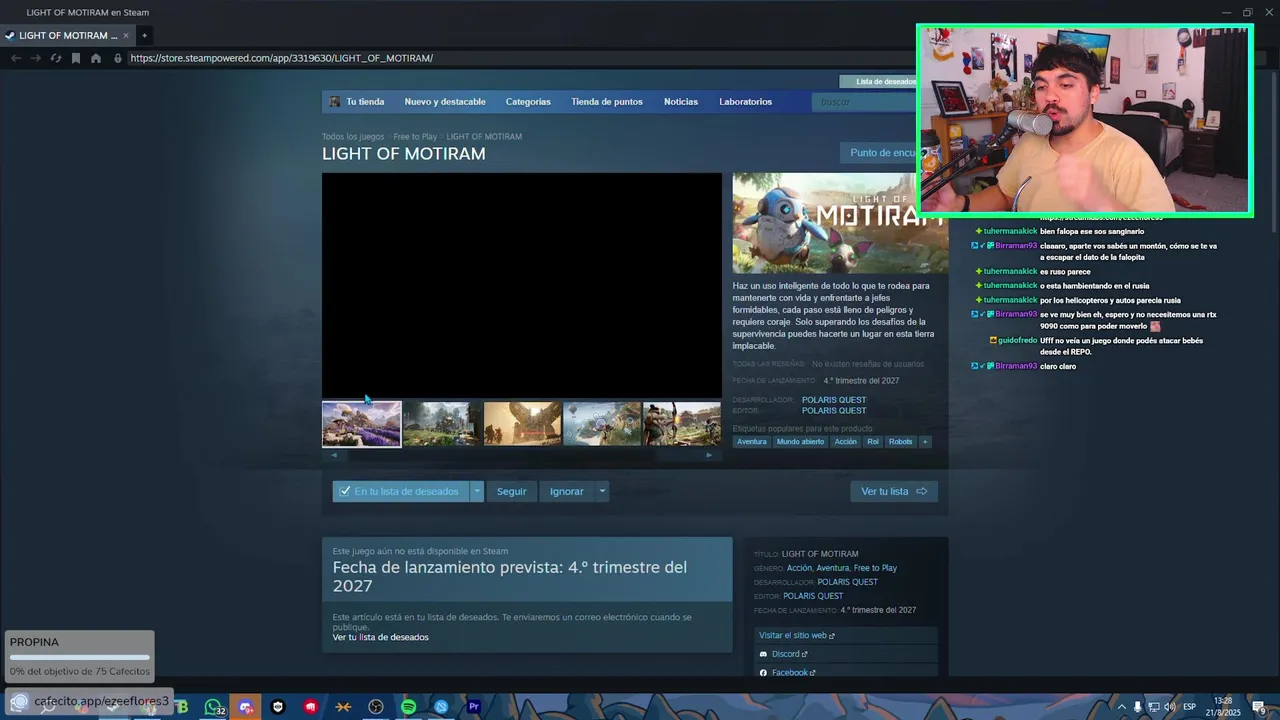The width and height of the screenshot is (1280, 720).
Task: Open the blue circular taskbar app
Action: pyautogui.click(x=441, y=707)
